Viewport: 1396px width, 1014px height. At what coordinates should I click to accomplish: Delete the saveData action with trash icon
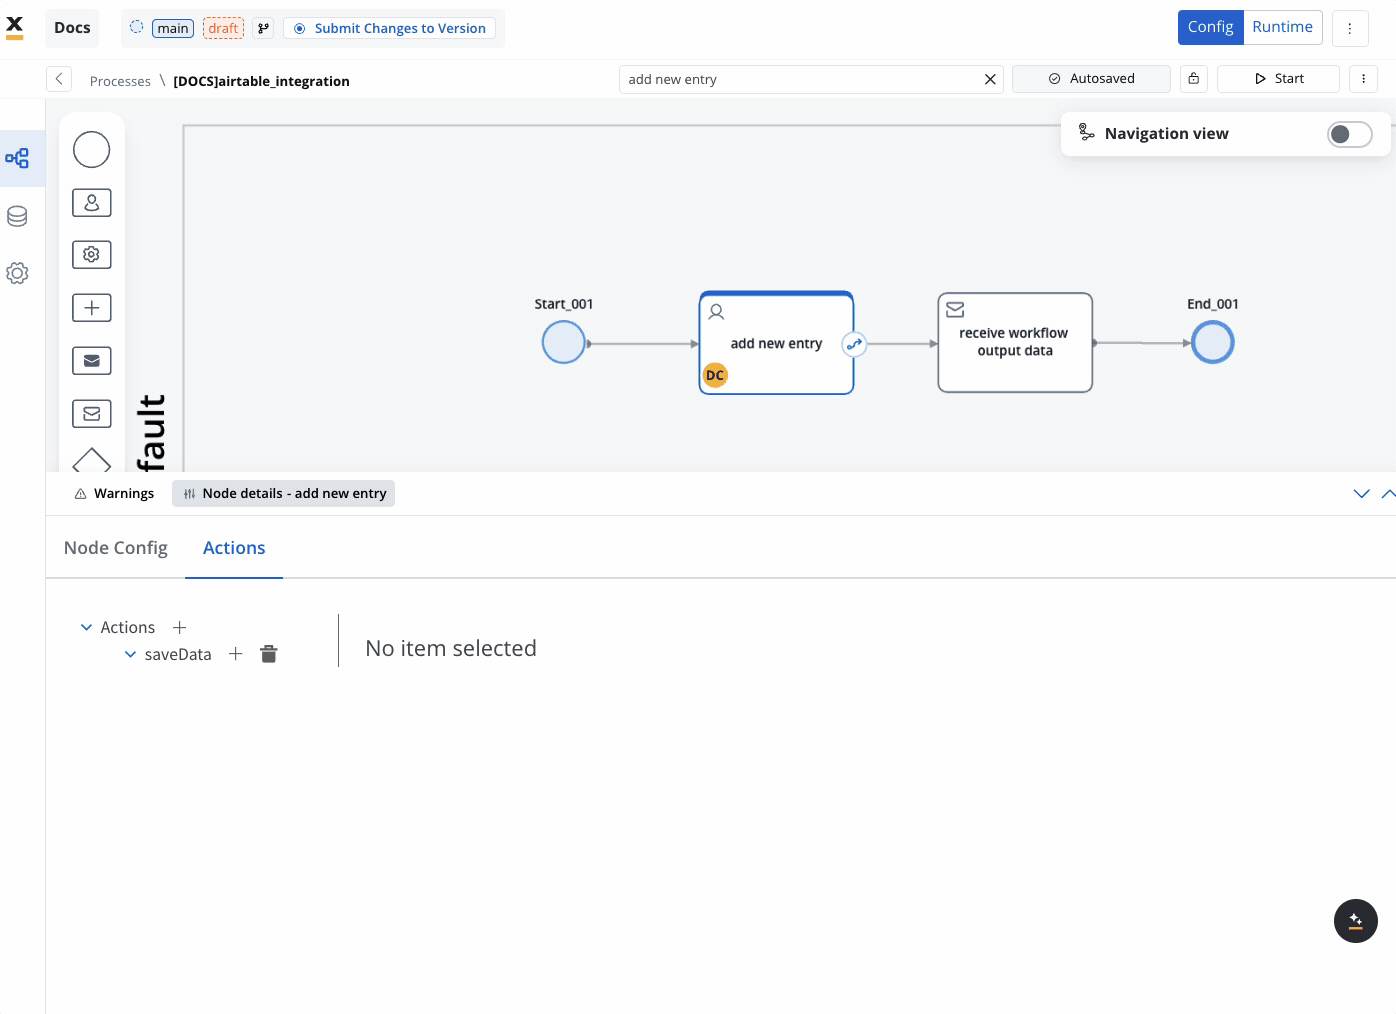pos(269,654)
